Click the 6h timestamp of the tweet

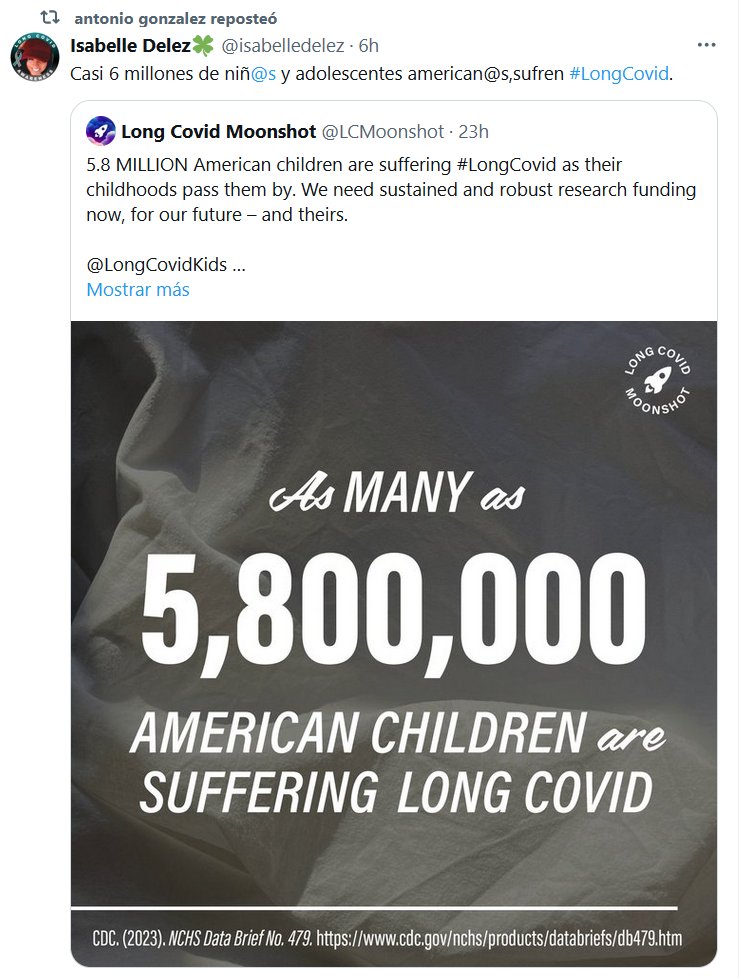pyautogui.click(x=369, y=46)
